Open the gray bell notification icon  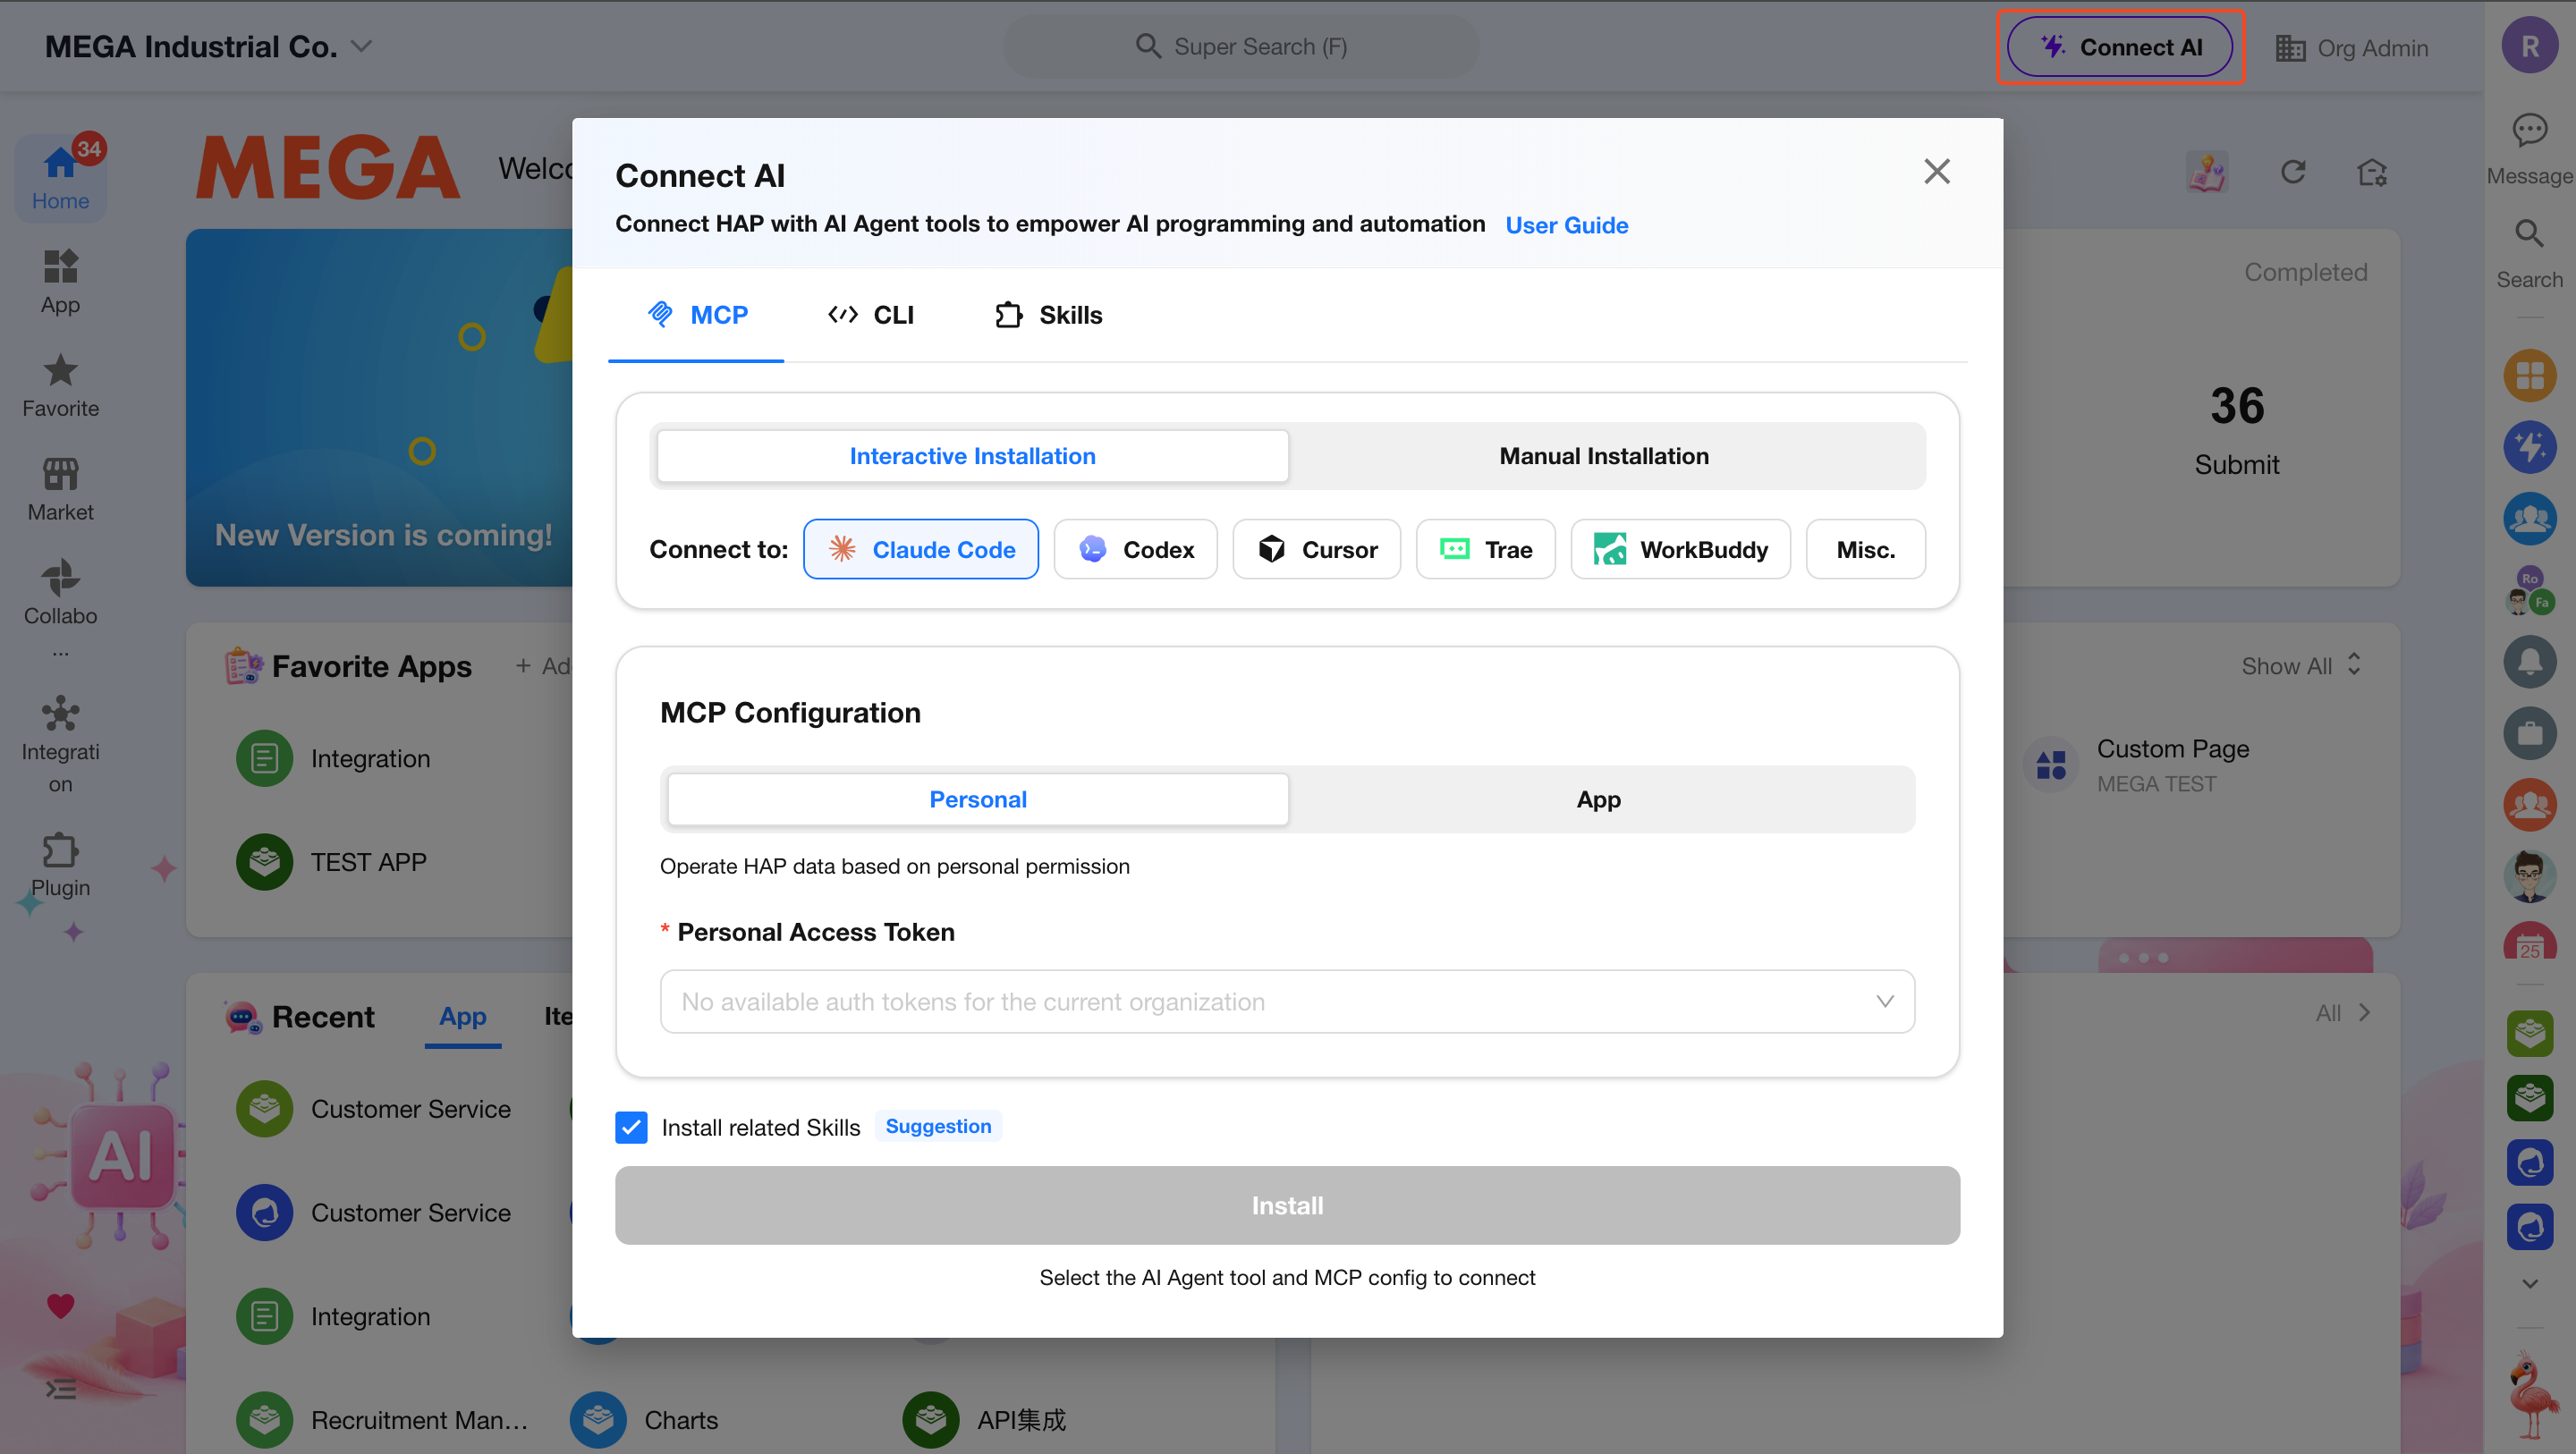(x=2530, y=662)
